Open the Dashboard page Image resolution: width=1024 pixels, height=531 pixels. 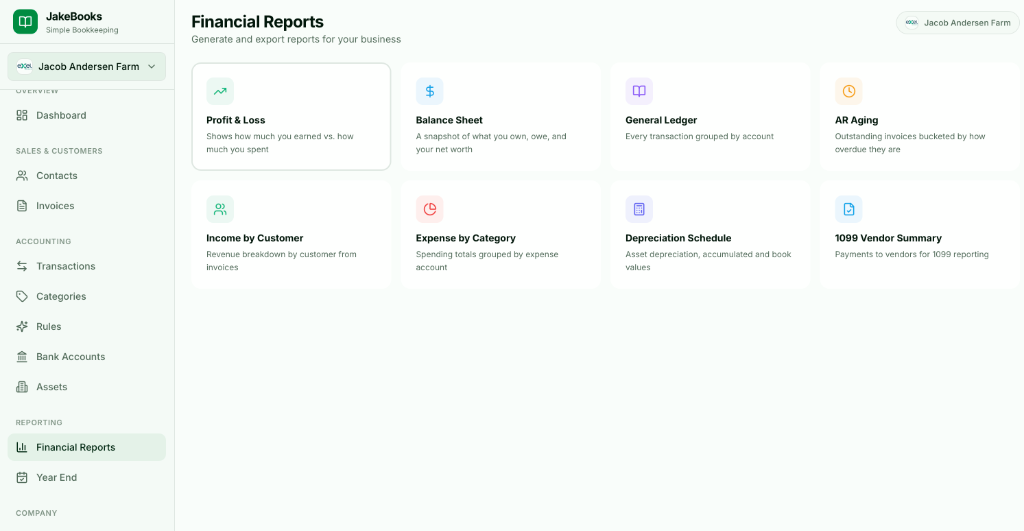[x=87, y=116]
